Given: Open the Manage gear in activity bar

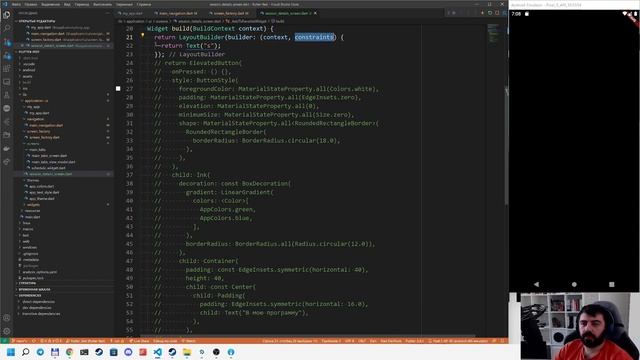Looking at the screenshot, I should tap(7, 331).
